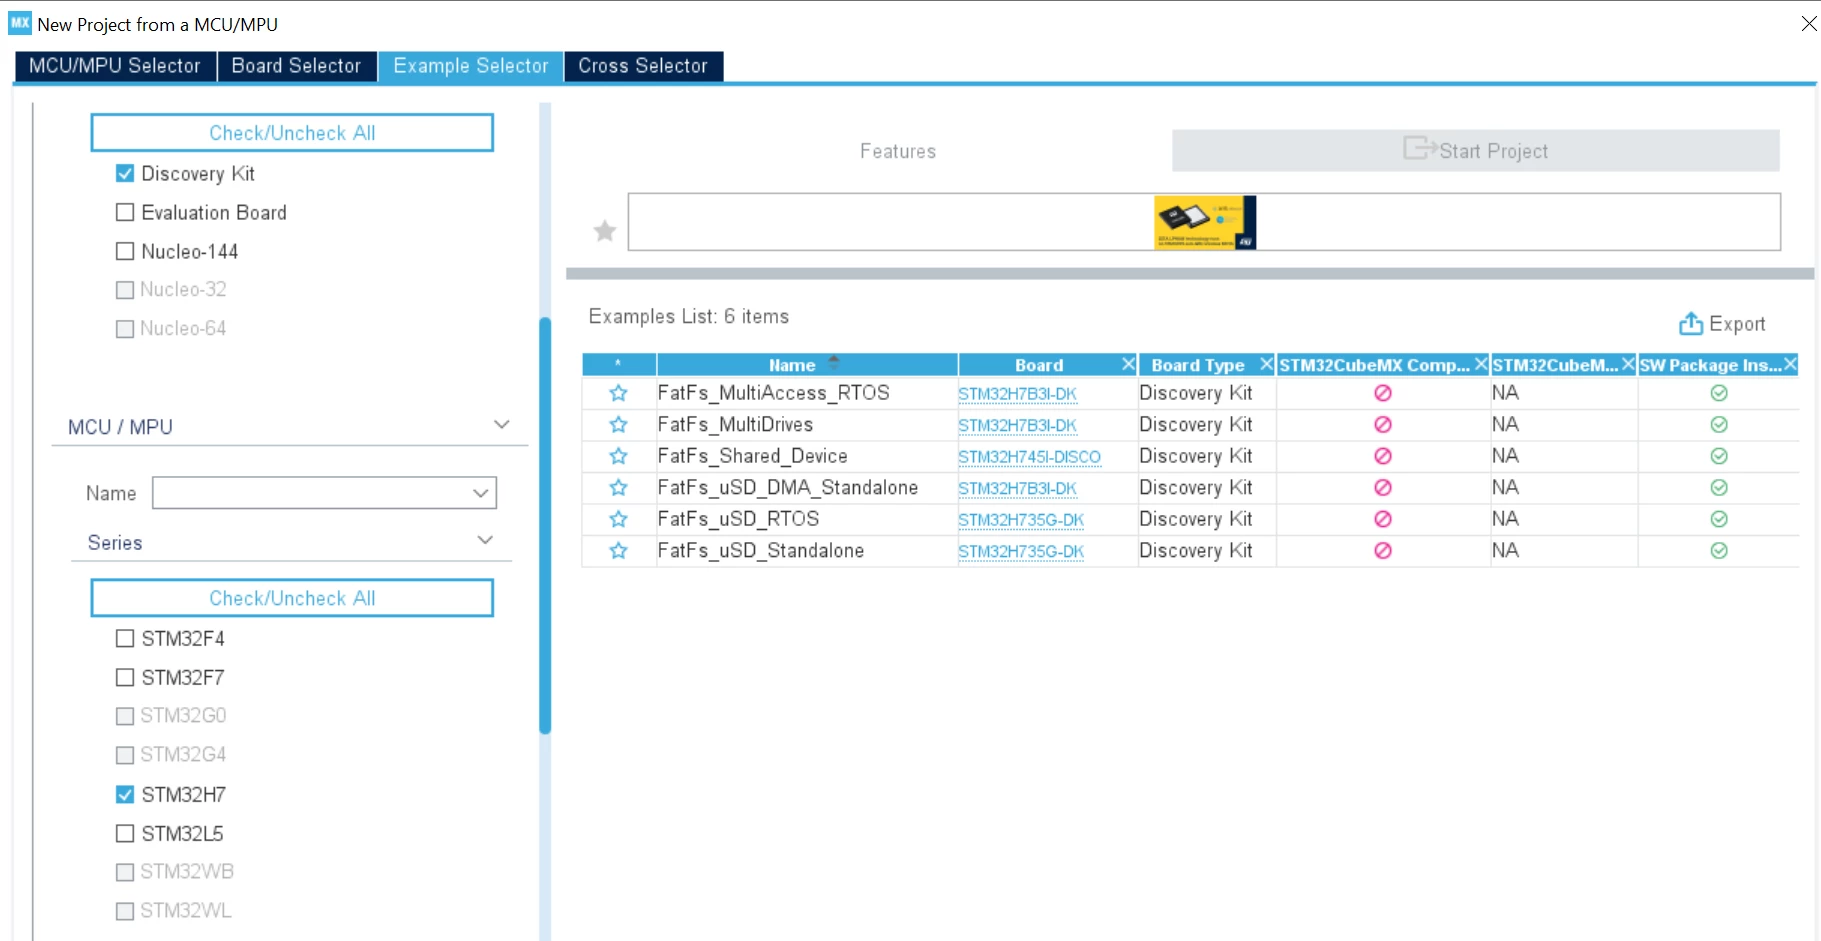
Task: Click compatibility icon for FatFs_MultiAccess_RTOS
Action: [1383, 393]
